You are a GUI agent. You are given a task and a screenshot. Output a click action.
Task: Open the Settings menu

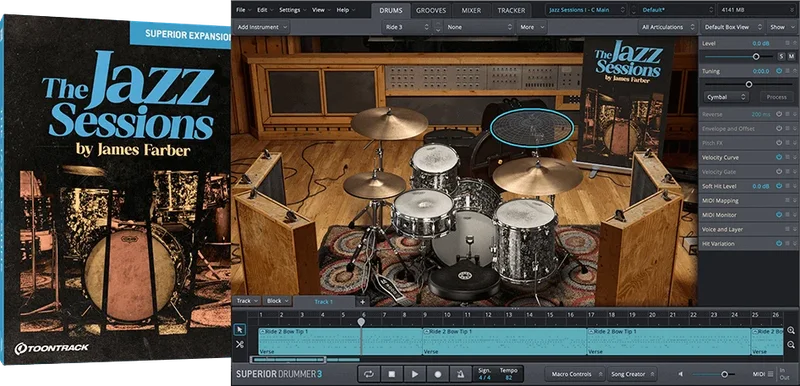293,10
